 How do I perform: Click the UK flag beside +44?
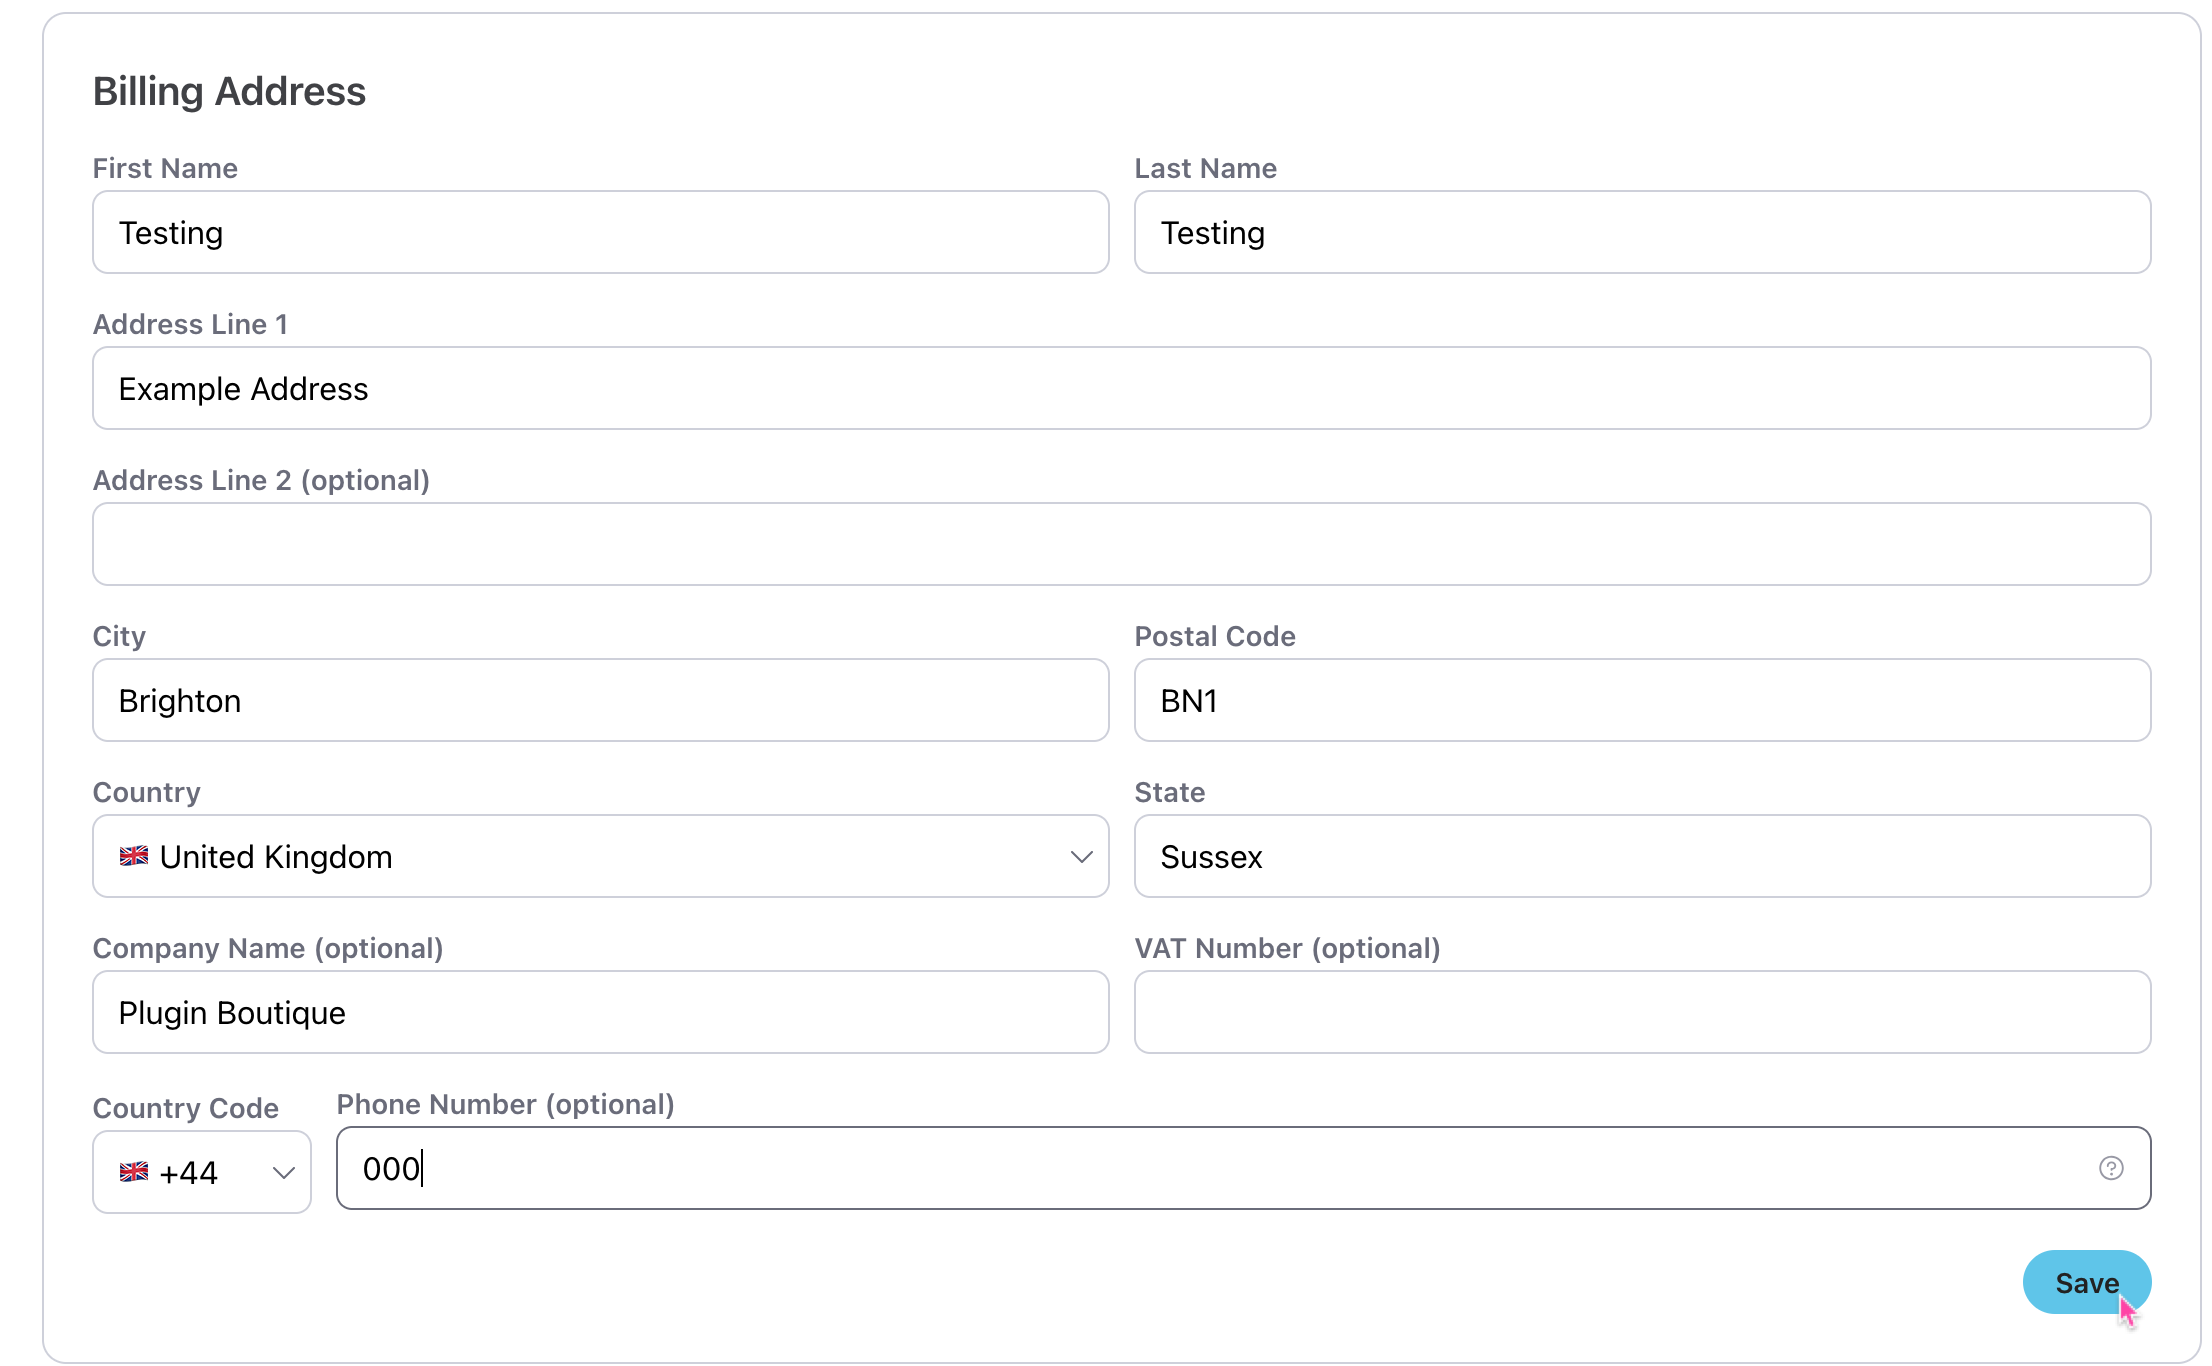tap(134, 1172)
